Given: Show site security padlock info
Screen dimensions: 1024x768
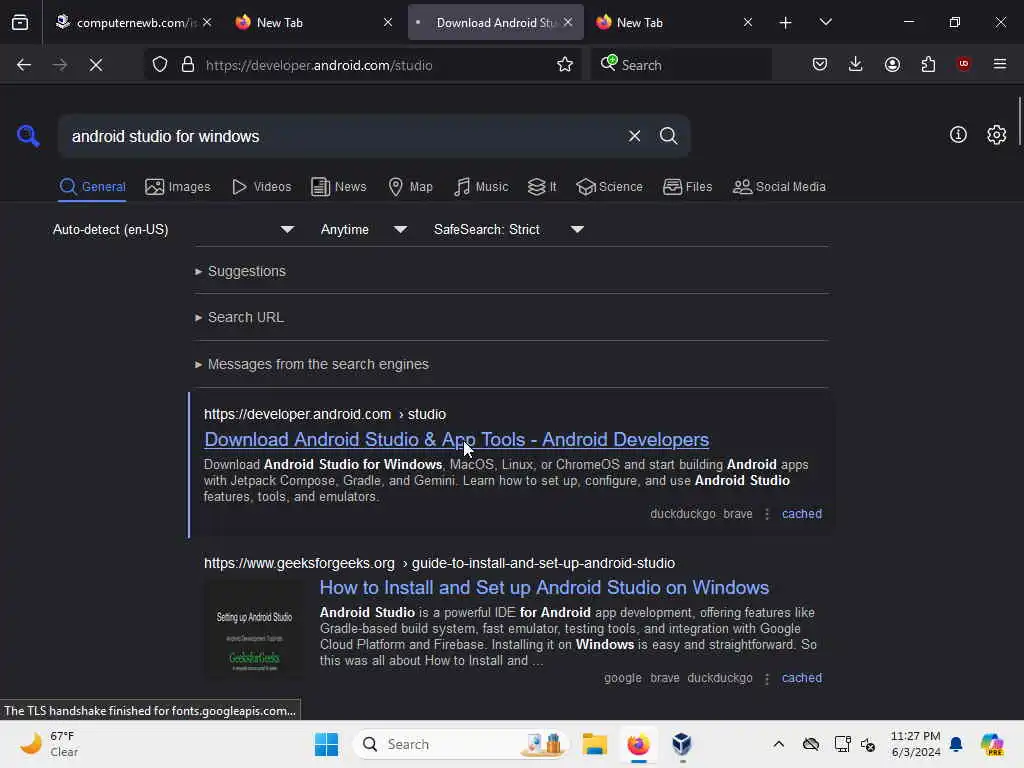Looking at the screenshot, I should click(x=188, y=65).
